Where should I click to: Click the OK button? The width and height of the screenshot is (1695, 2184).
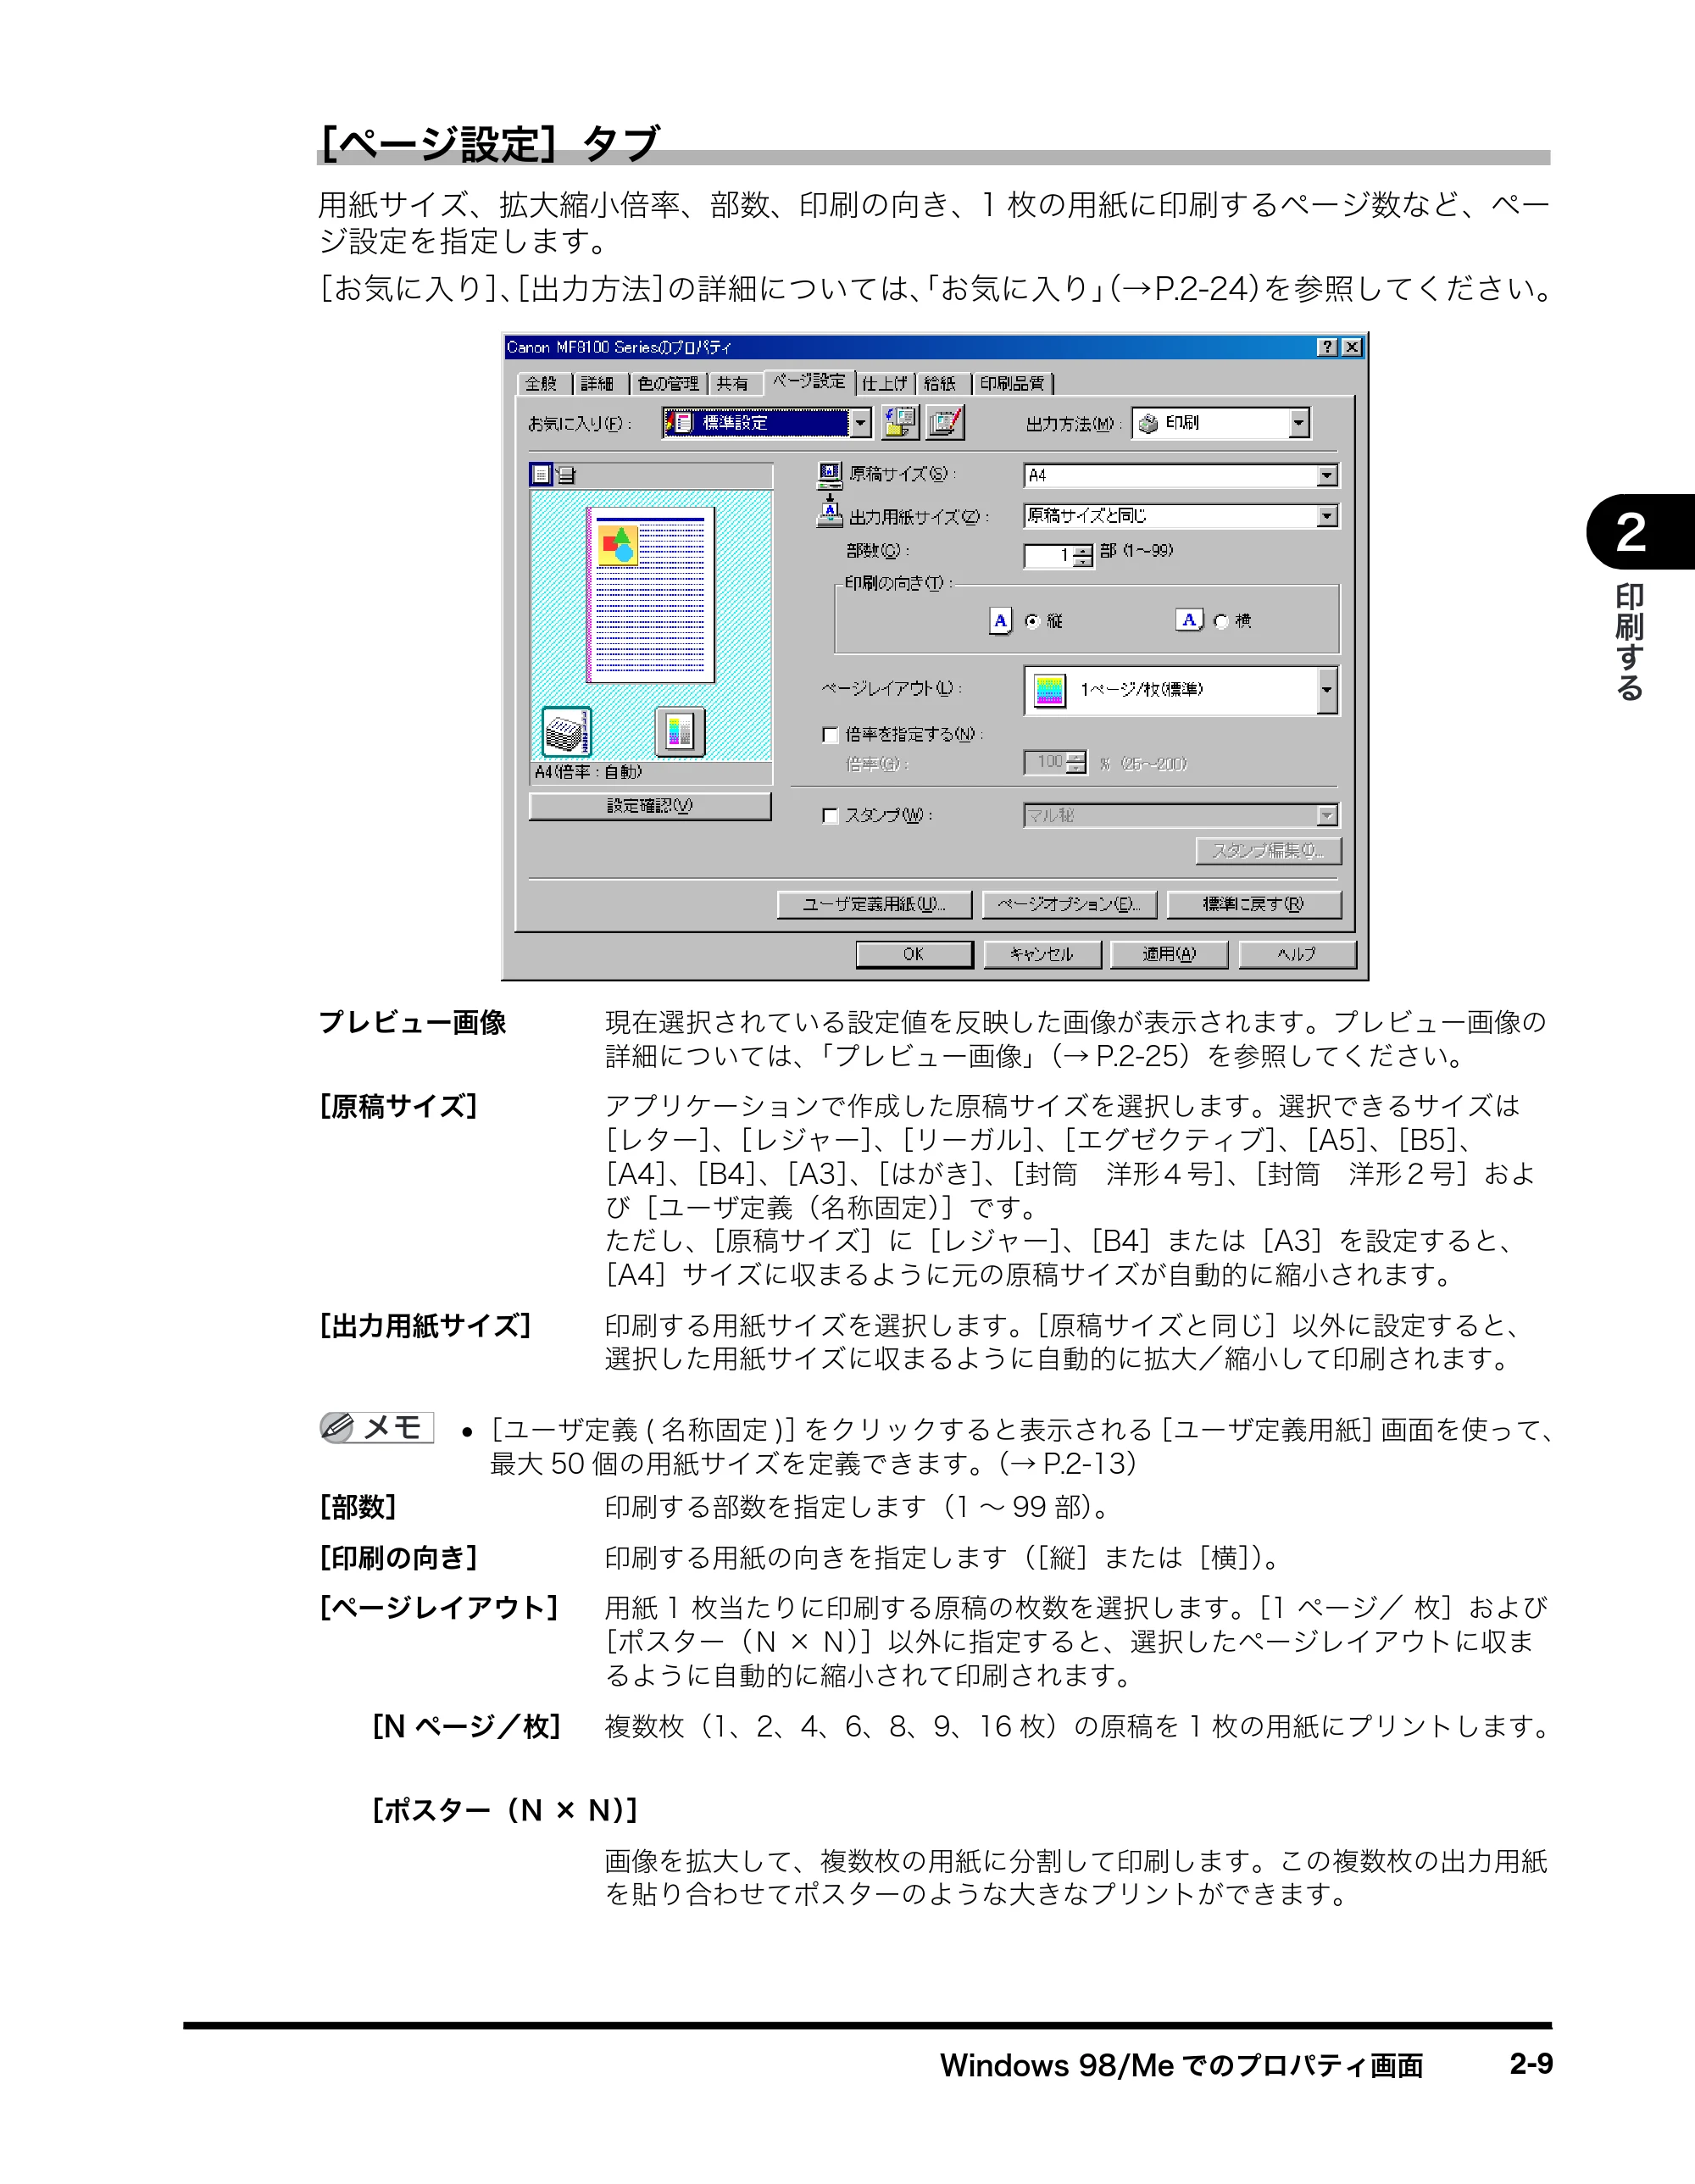914,954
